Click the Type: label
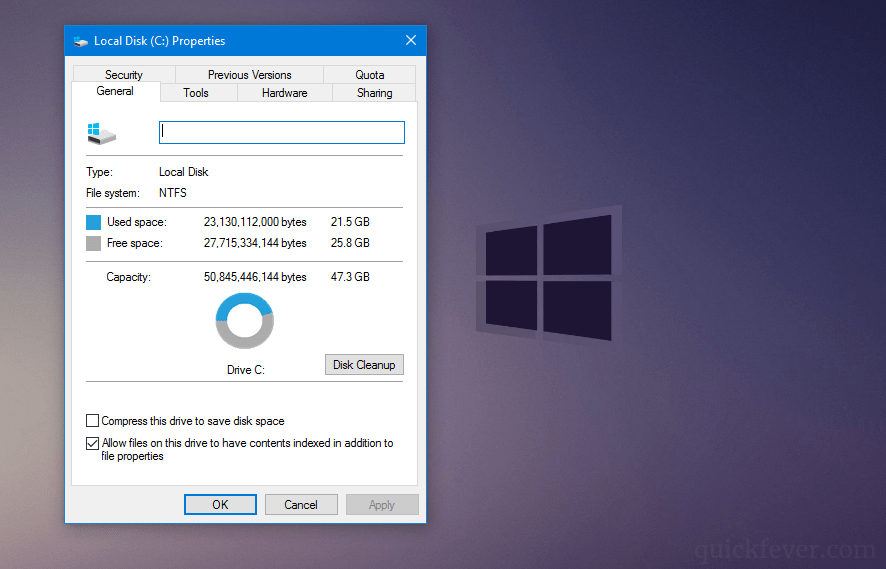Image resolution: width=886 pixels, height=569 pixels. tap(99, 172)
